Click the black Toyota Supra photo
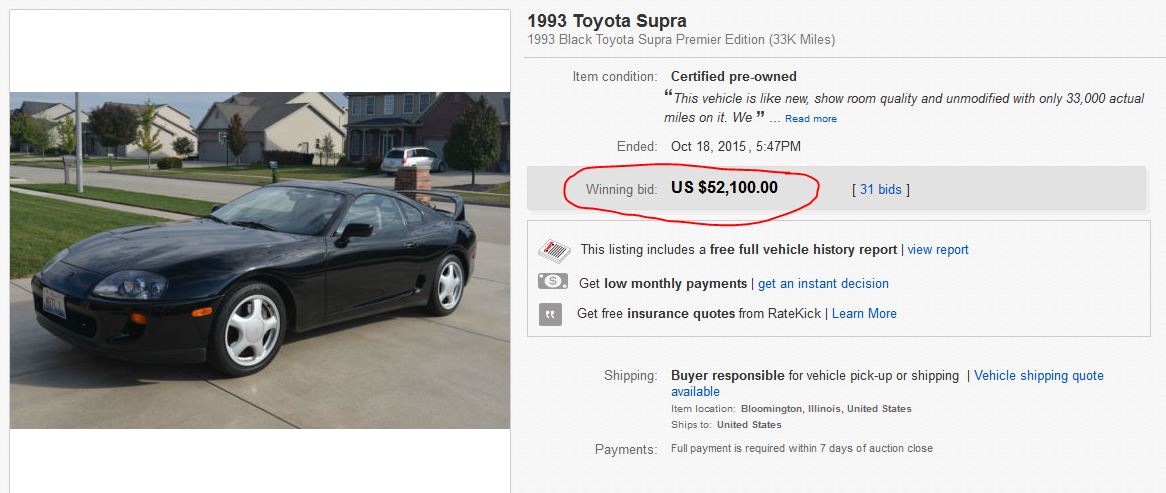Image resolution: width=1166 pixels, height=493 pixels. 260,260
